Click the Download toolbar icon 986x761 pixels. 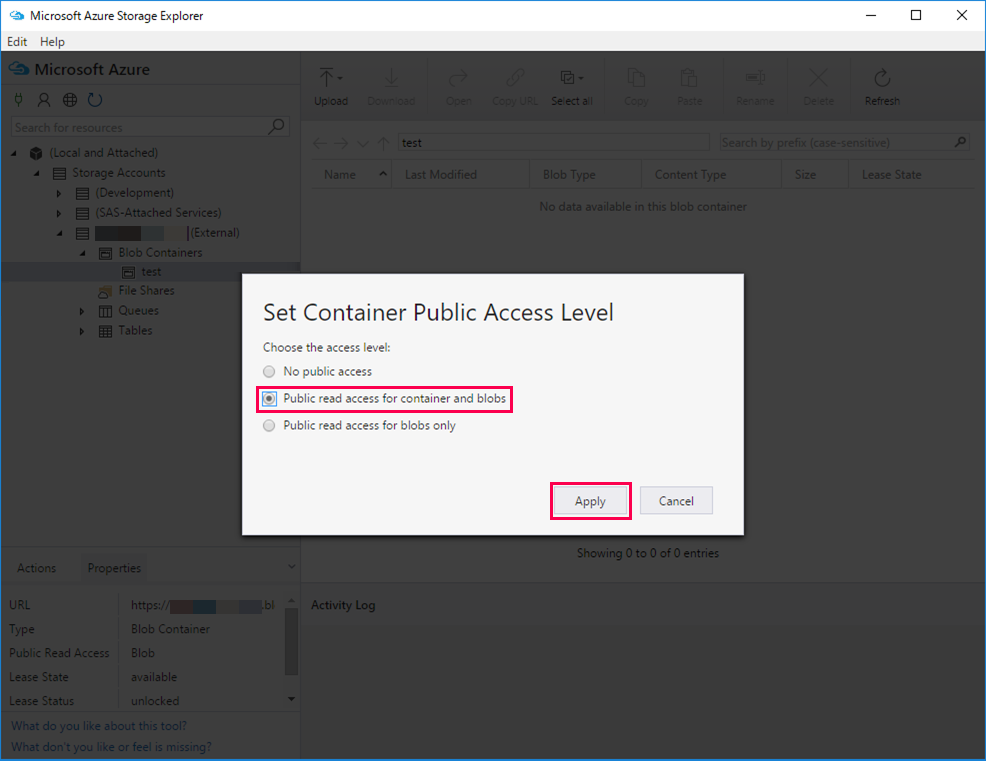point(391,78)
